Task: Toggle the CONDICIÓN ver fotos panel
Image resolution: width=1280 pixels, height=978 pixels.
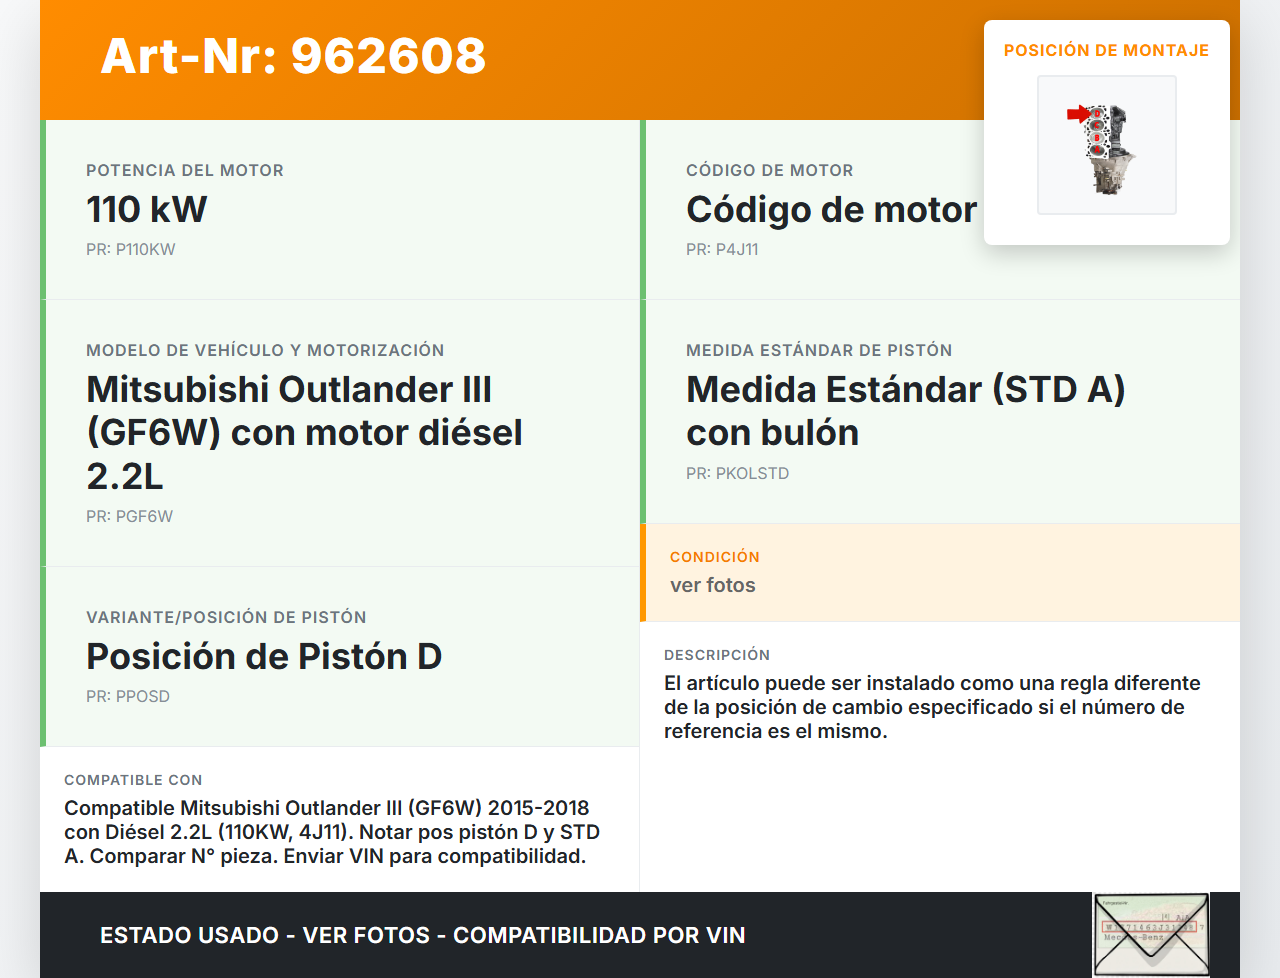Action: pos(940,573)
